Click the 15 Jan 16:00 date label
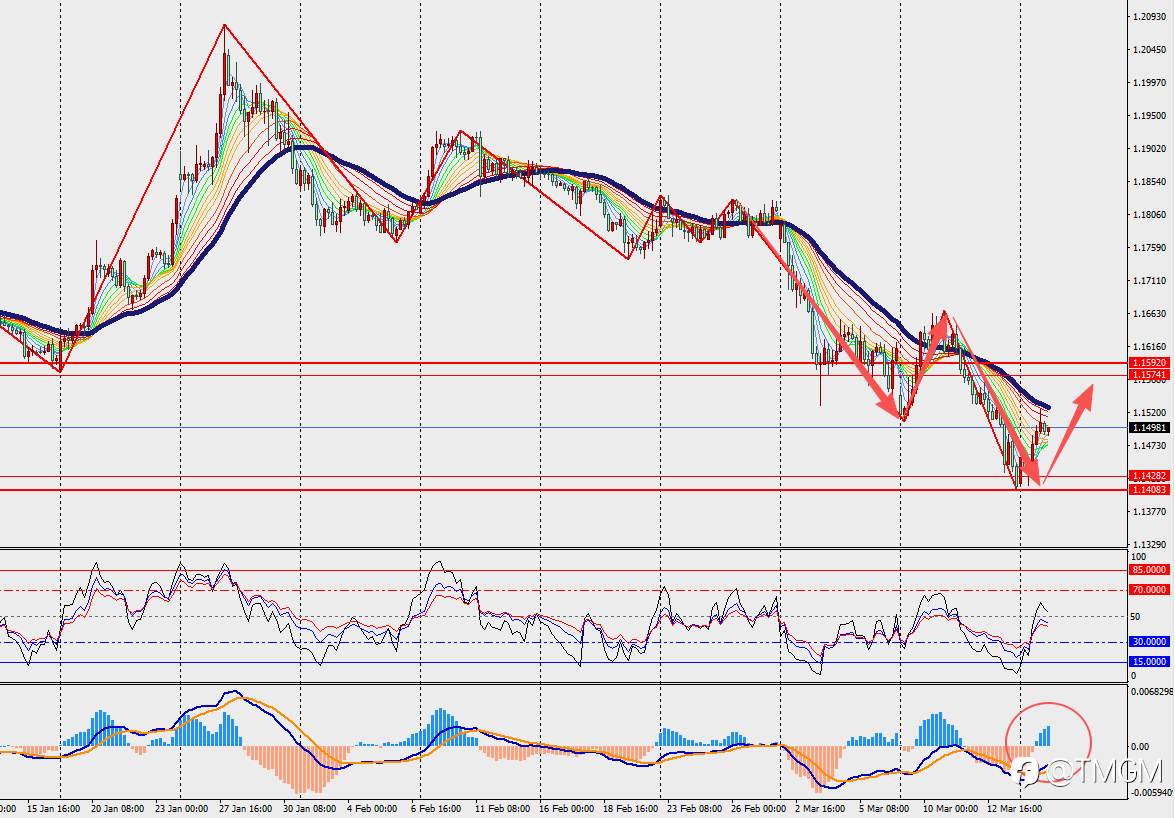The width and height of the screenshot is (1175, 818). click(53, 809)
